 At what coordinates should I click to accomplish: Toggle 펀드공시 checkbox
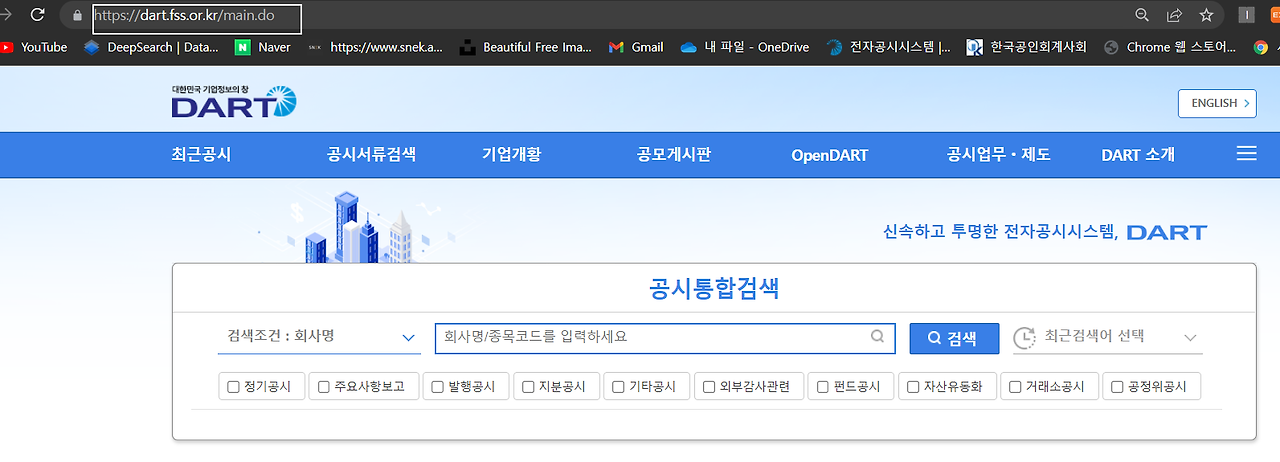(x=823, y=387)
